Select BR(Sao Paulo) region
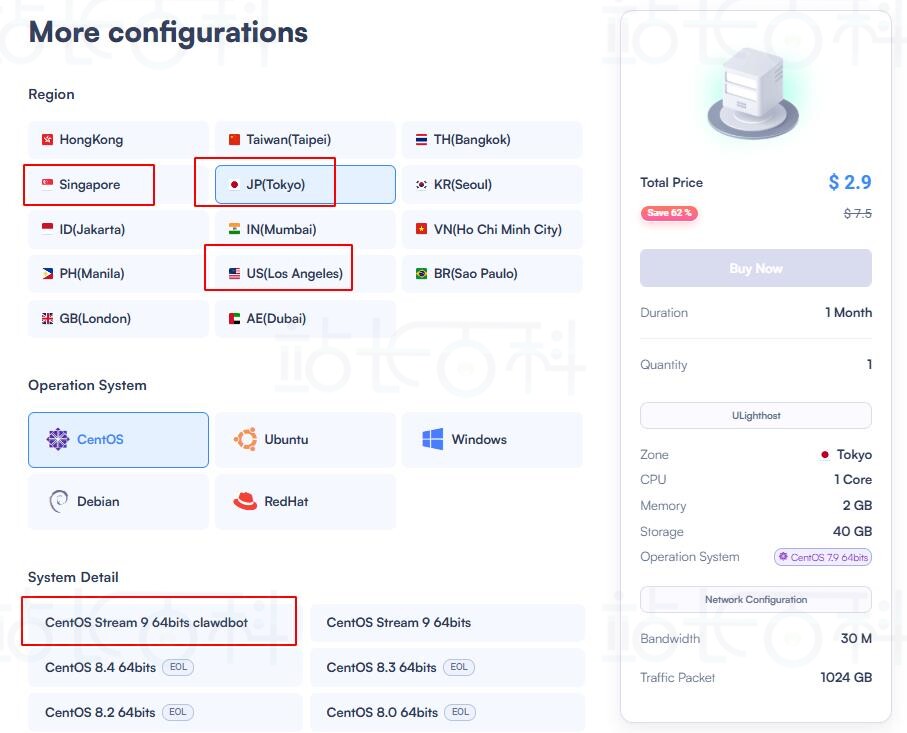907x733 pixels. [x=492, y=274]
